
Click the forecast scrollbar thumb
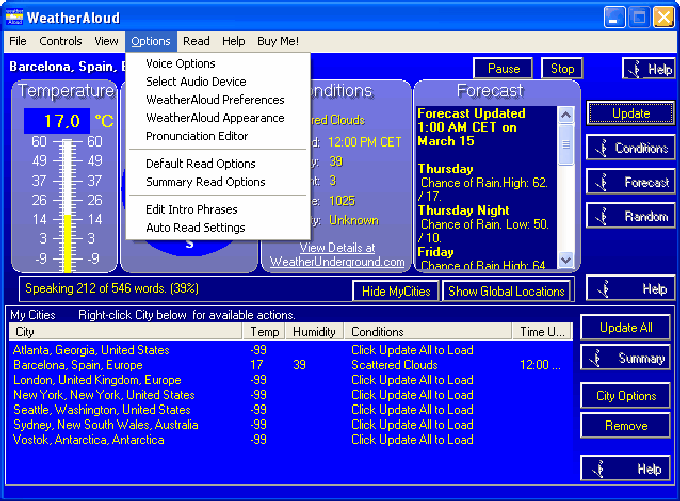566,145
